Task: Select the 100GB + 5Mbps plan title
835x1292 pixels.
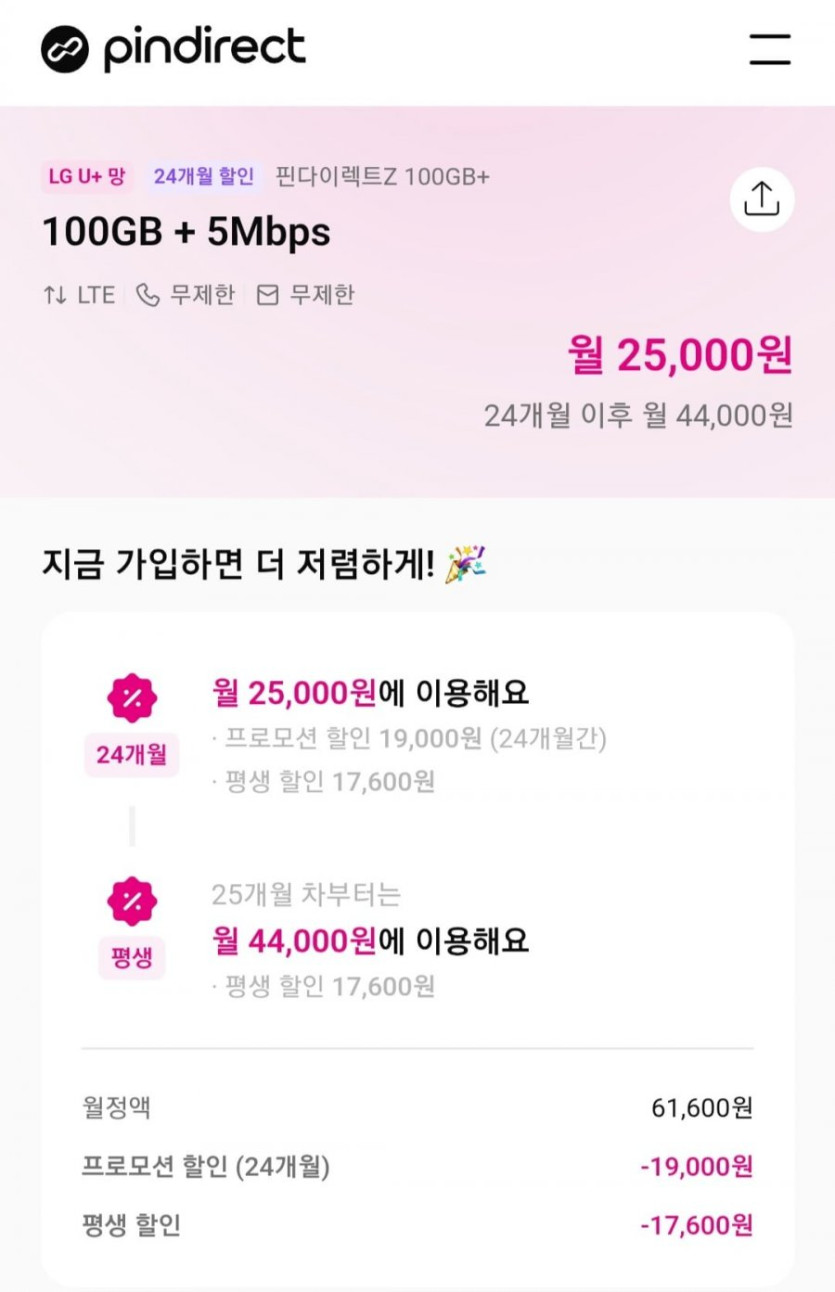Action: [x=186, y=233]
